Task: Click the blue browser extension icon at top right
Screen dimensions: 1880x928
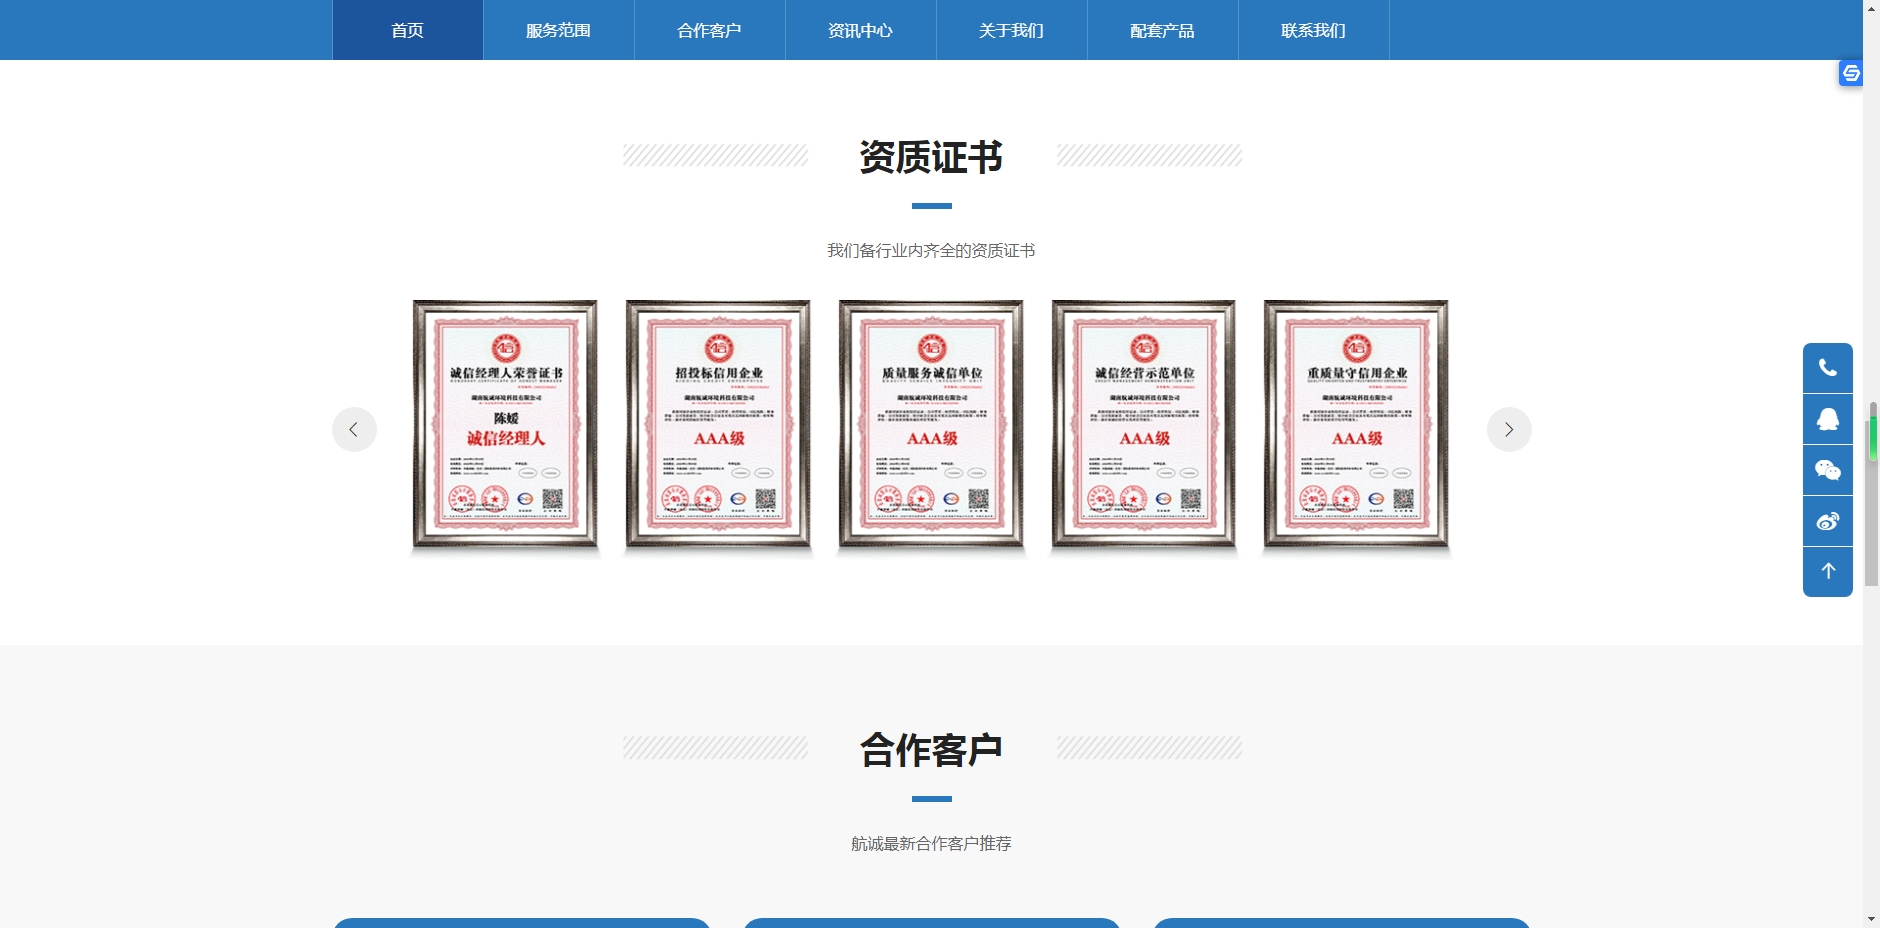Action: tap(1850, 73)
